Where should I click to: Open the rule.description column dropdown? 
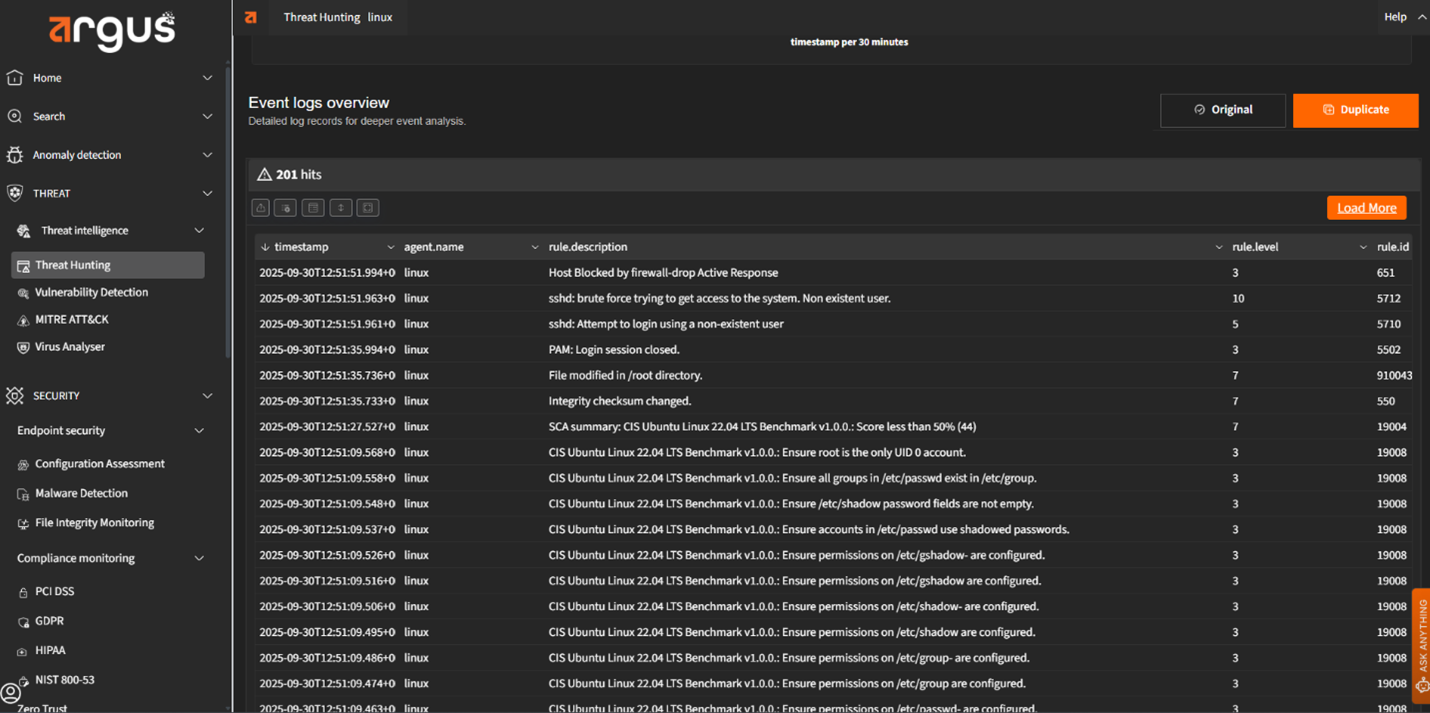[x=1218, y=247]
